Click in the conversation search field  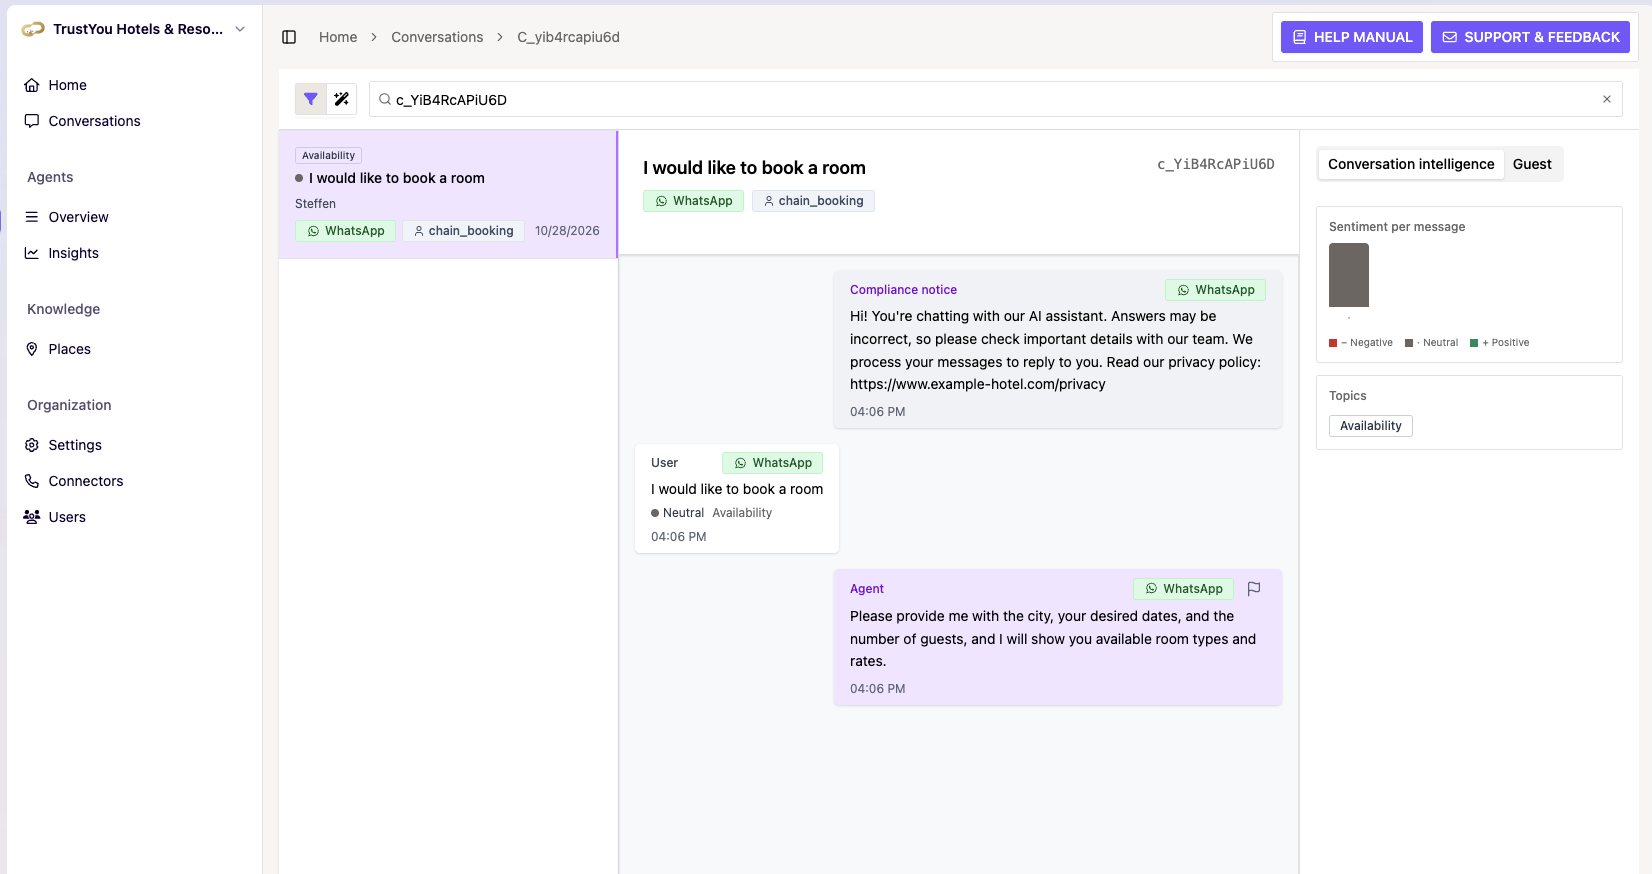click(995, 99)
